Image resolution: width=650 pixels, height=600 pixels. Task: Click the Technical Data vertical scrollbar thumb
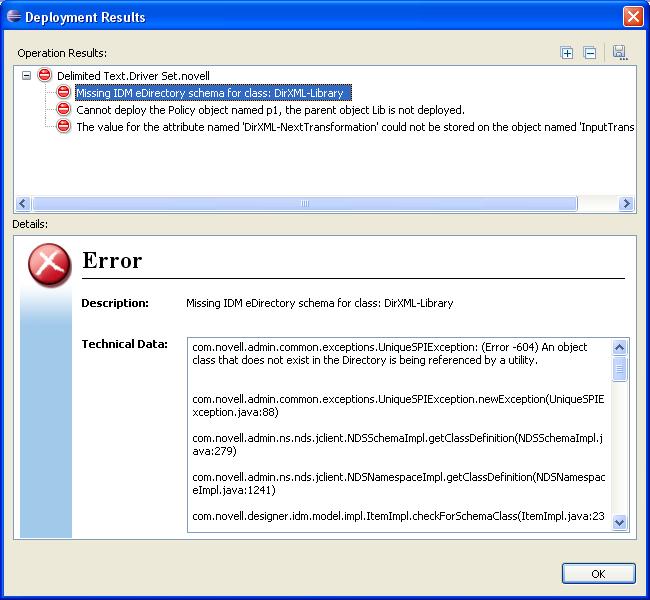[619, 369]
